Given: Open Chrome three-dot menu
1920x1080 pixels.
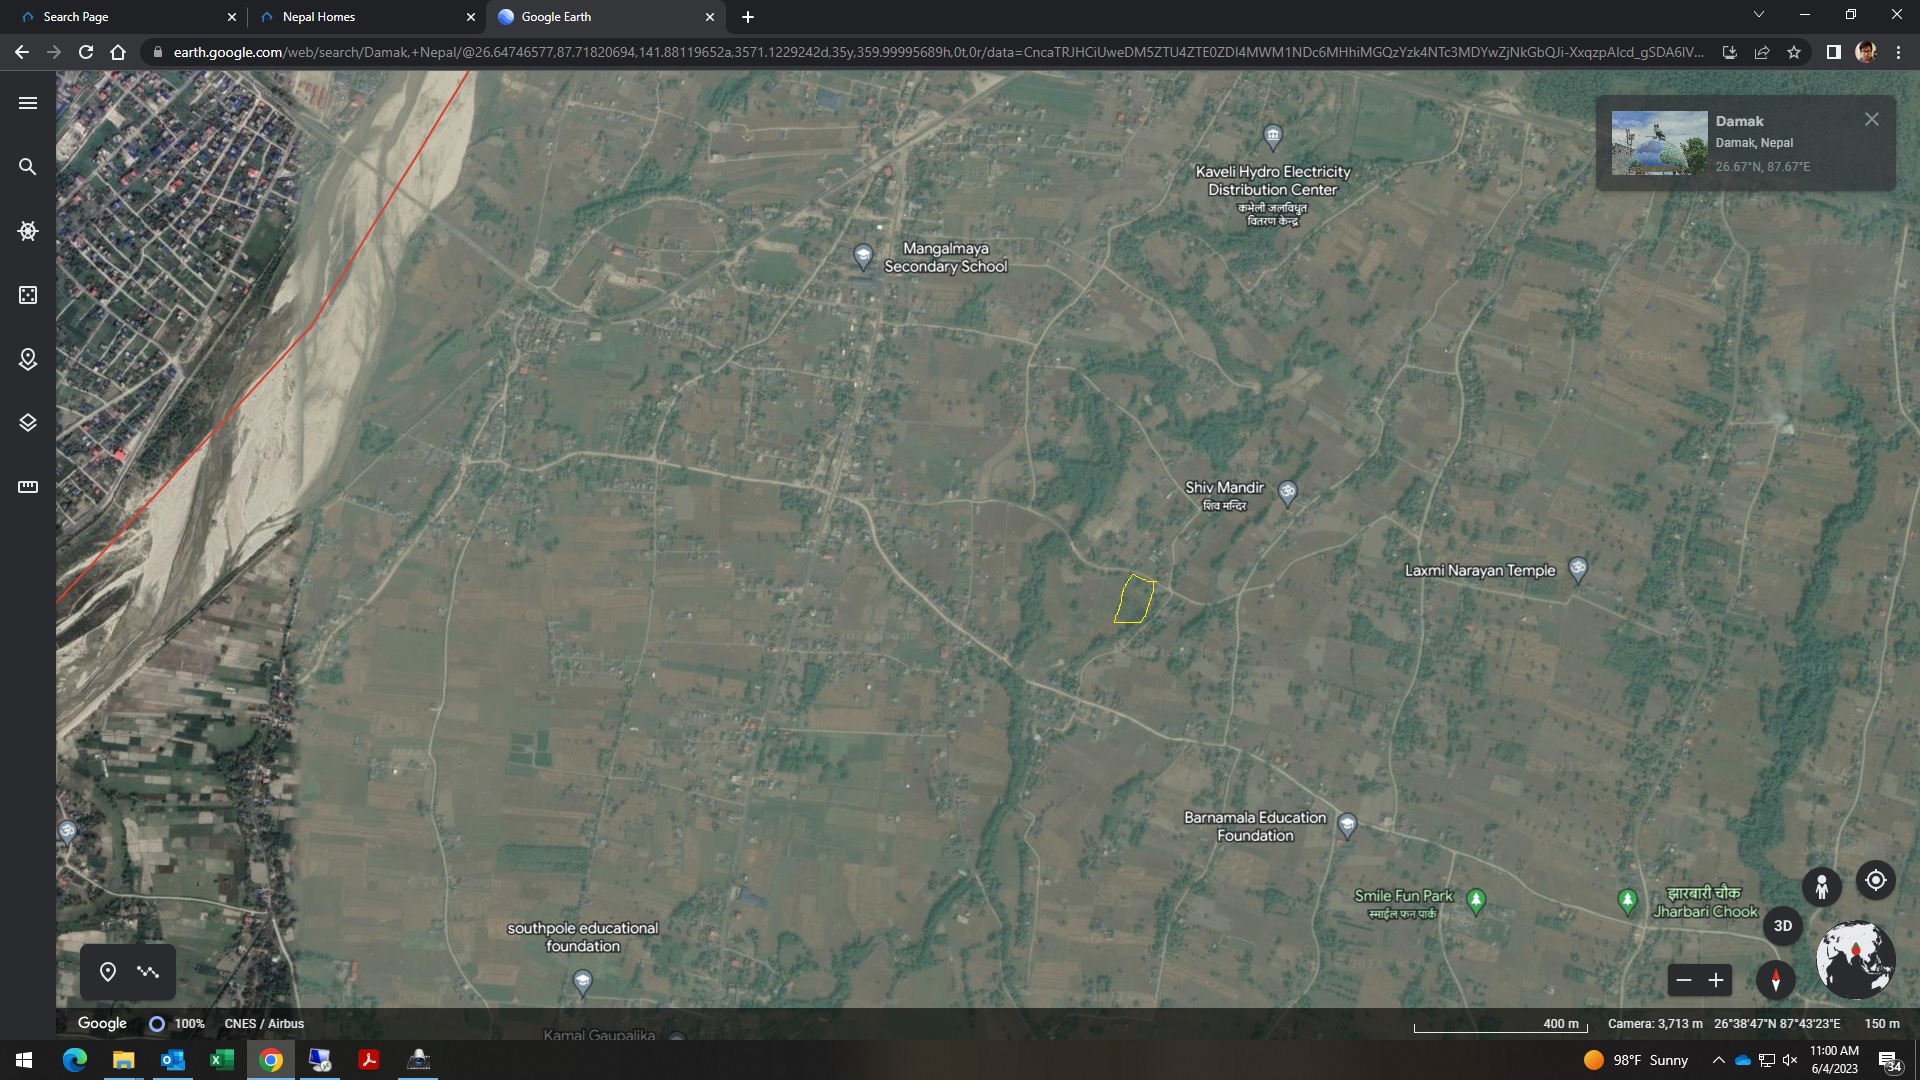Looking at the screenshot, I should pos(1898,52).
